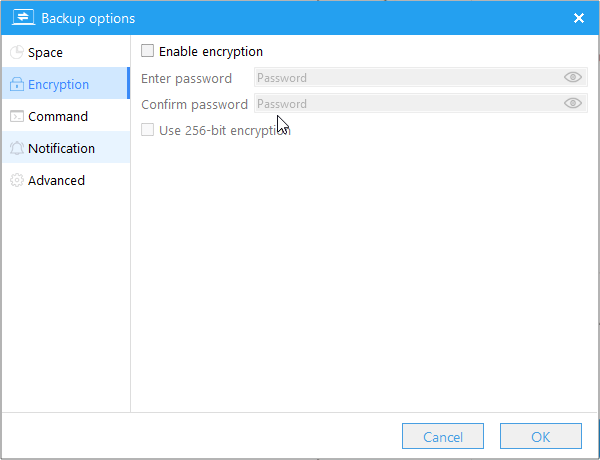Check the Use 256-bit encryption box

tap(148, 130)
